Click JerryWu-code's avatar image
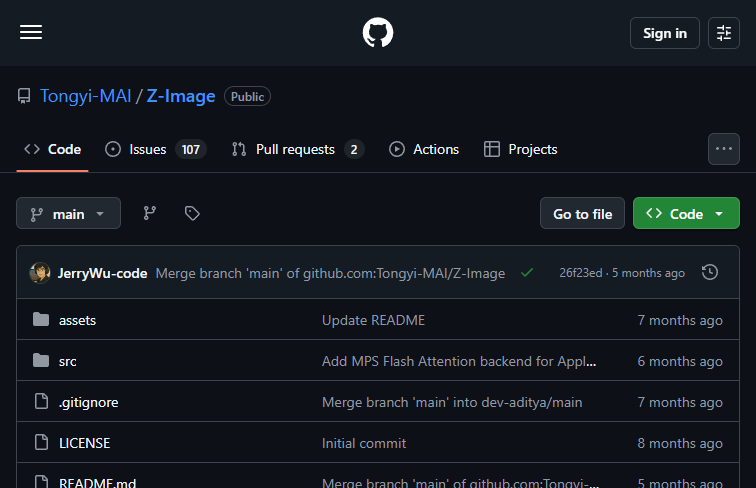Viewport: 756px width, 488px height. coord(40,273)
